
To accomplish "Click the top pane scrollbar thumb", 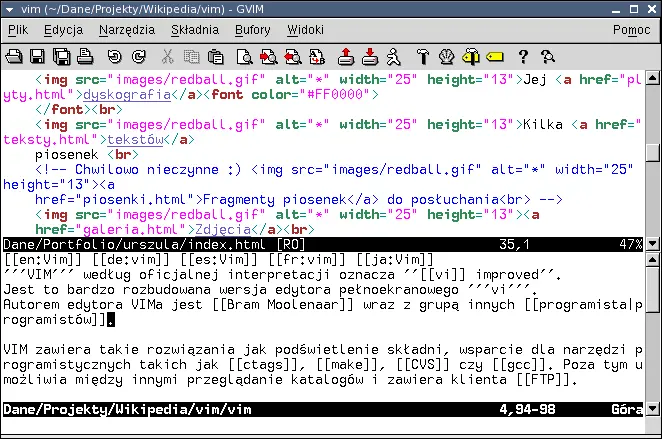I will 653,152.
